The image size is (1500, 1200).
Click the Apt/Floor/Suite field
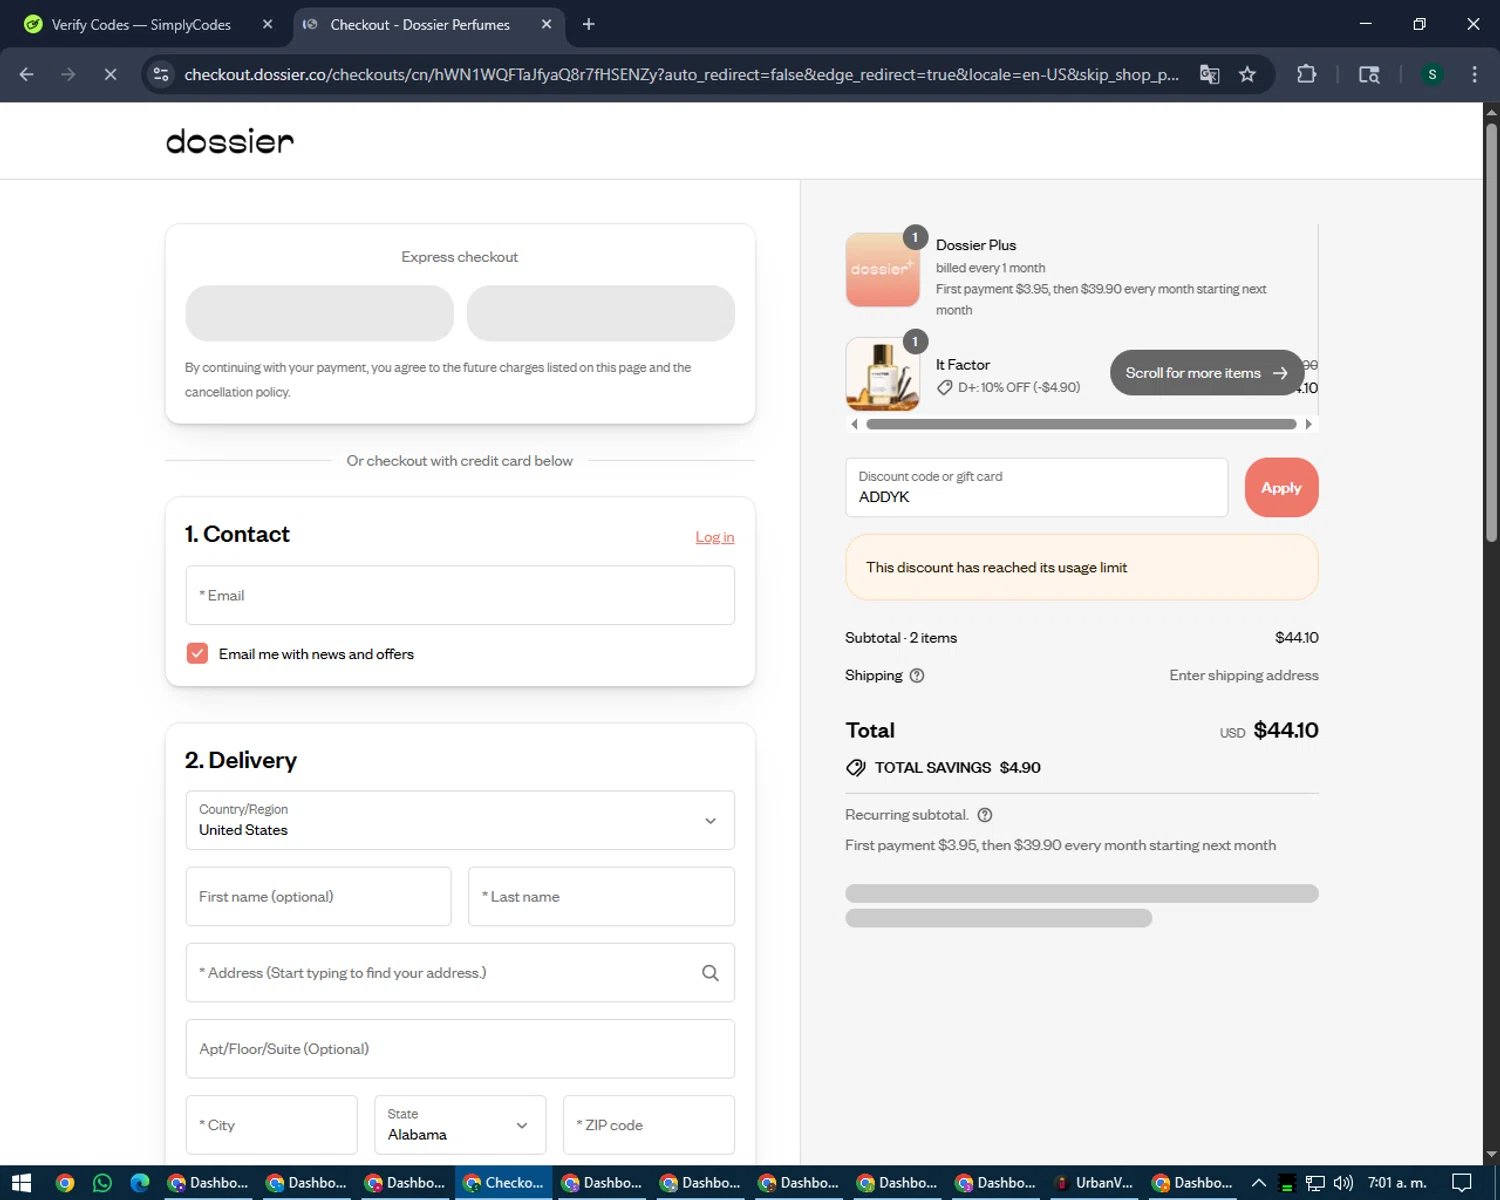460,1049
